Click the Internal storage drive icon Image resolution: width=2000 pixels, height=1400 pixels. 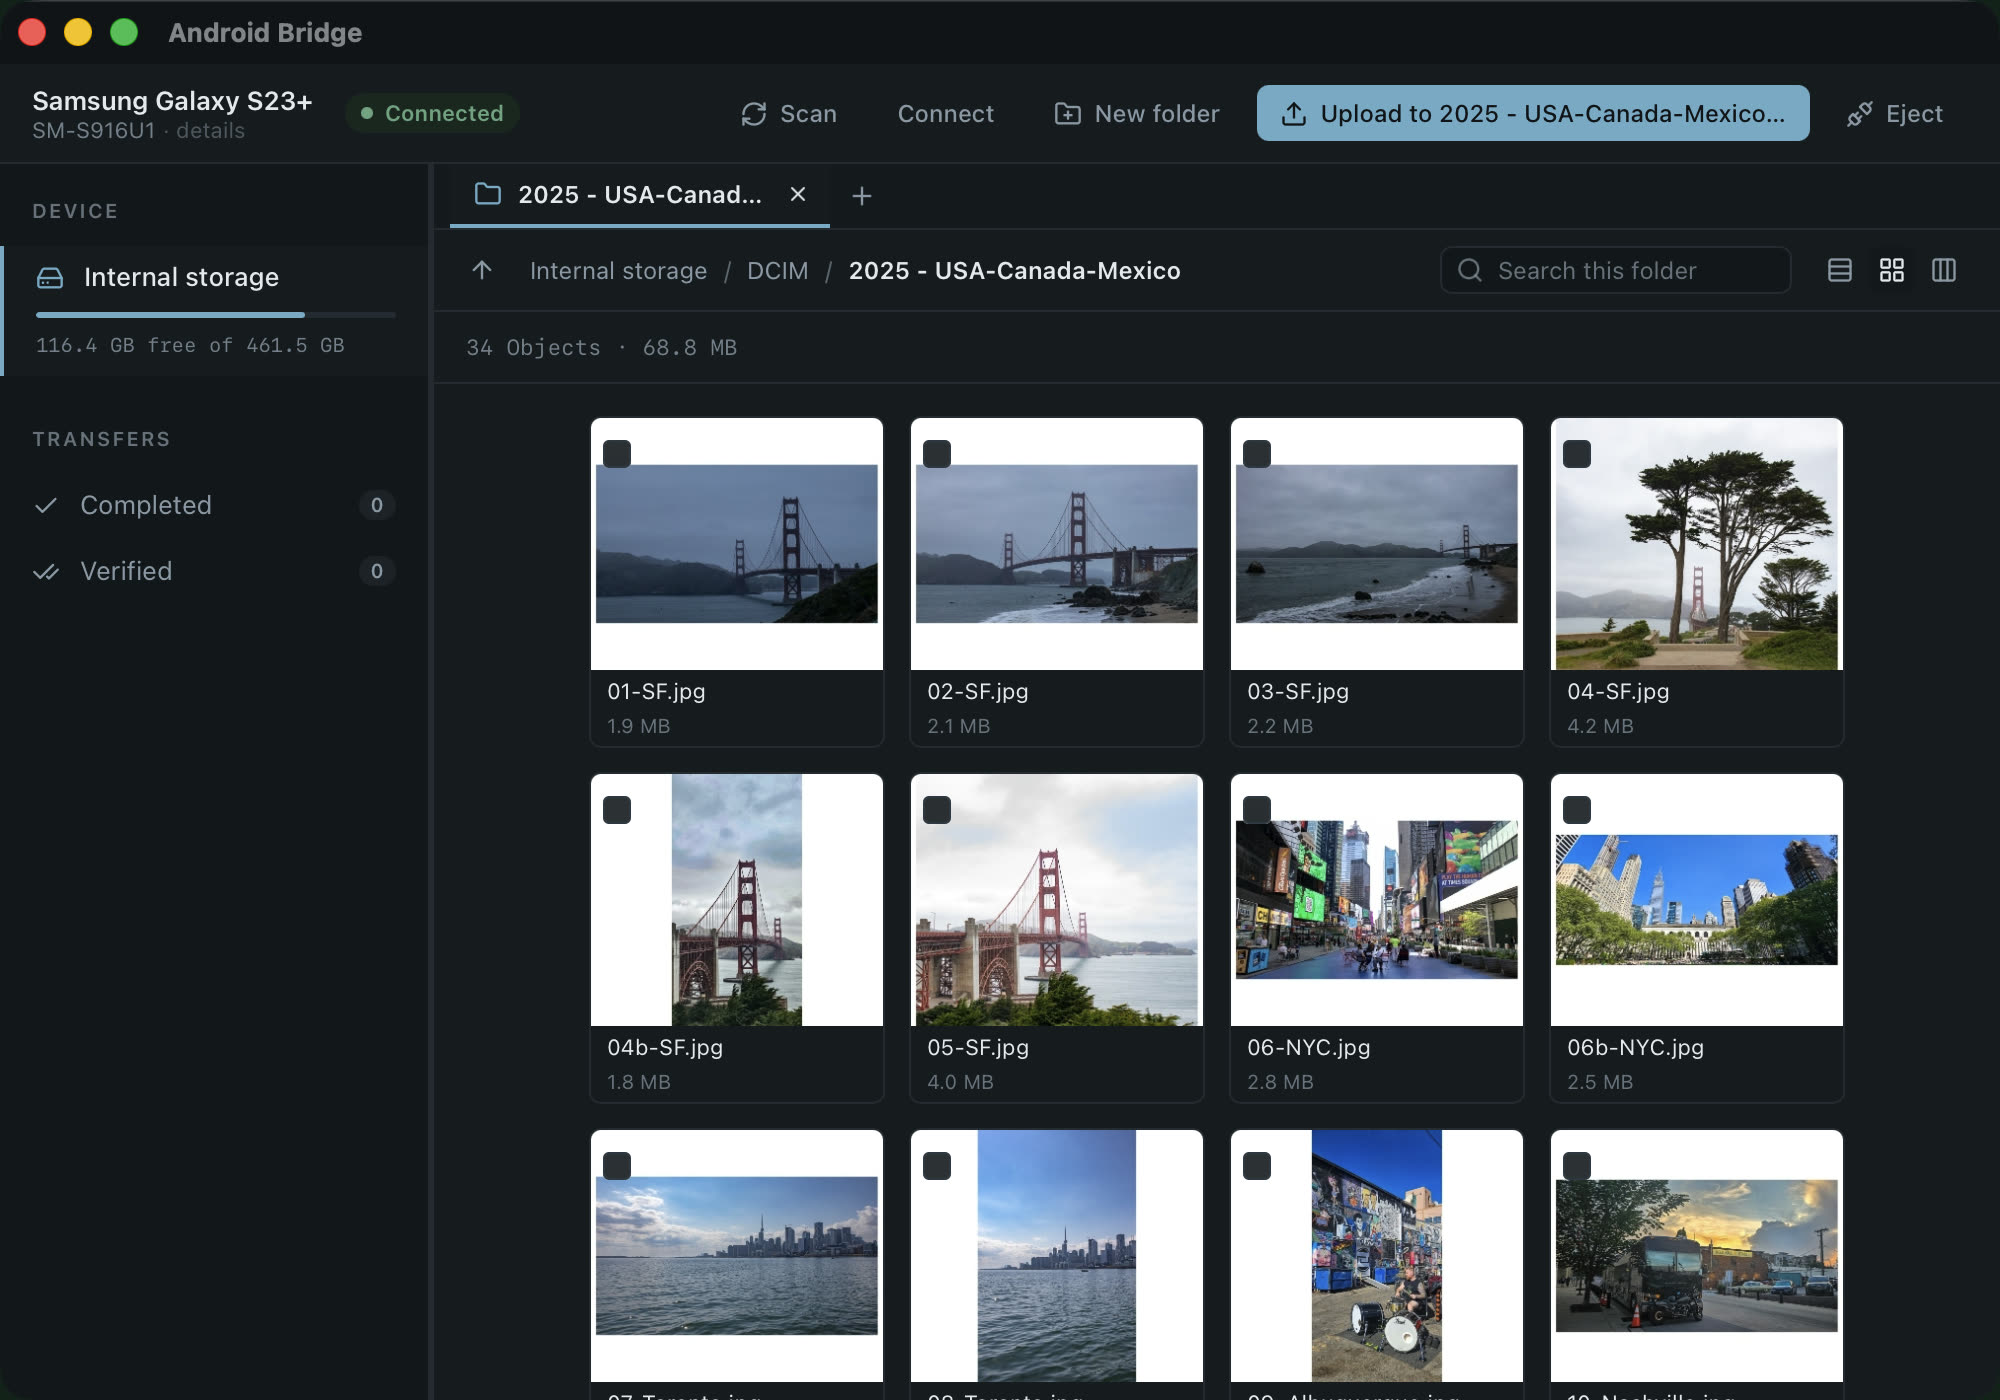pyautogui.click(x=50, y=277)
